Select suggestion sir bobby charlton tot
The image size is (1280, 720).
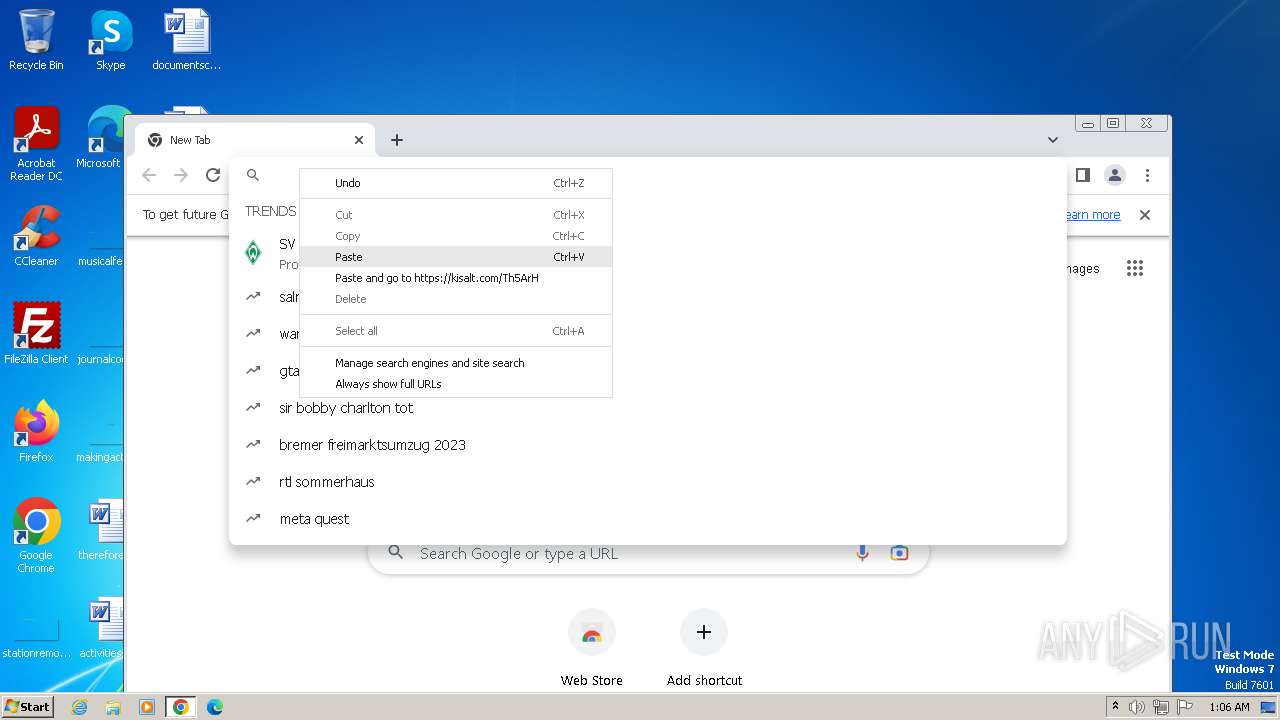click(648, 408)
